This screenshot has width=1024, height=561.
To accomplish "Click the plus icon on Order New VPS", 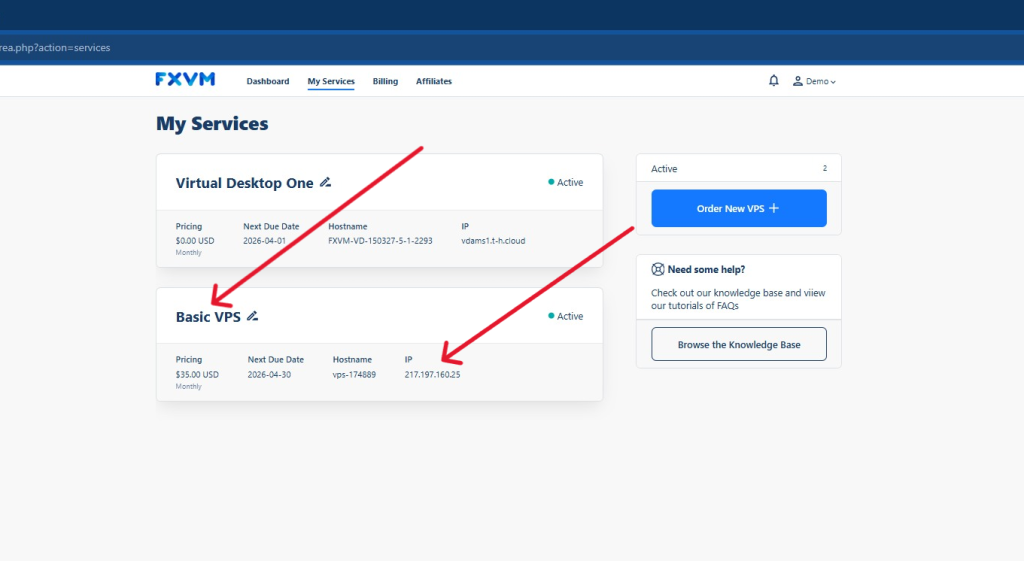I will pos(774,208).
